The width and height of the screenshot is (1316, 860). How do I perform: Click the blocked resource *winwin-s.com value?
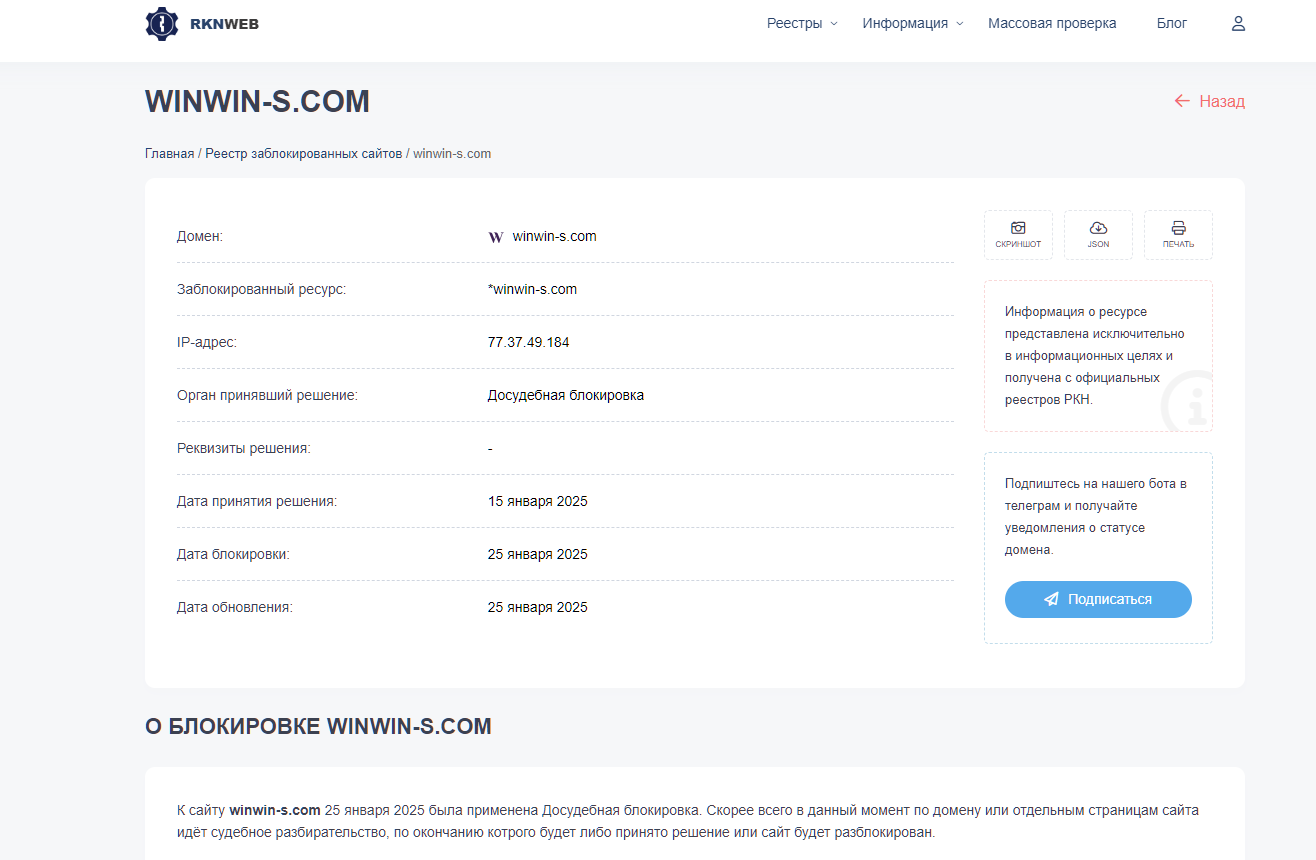[x=532, y=289]
